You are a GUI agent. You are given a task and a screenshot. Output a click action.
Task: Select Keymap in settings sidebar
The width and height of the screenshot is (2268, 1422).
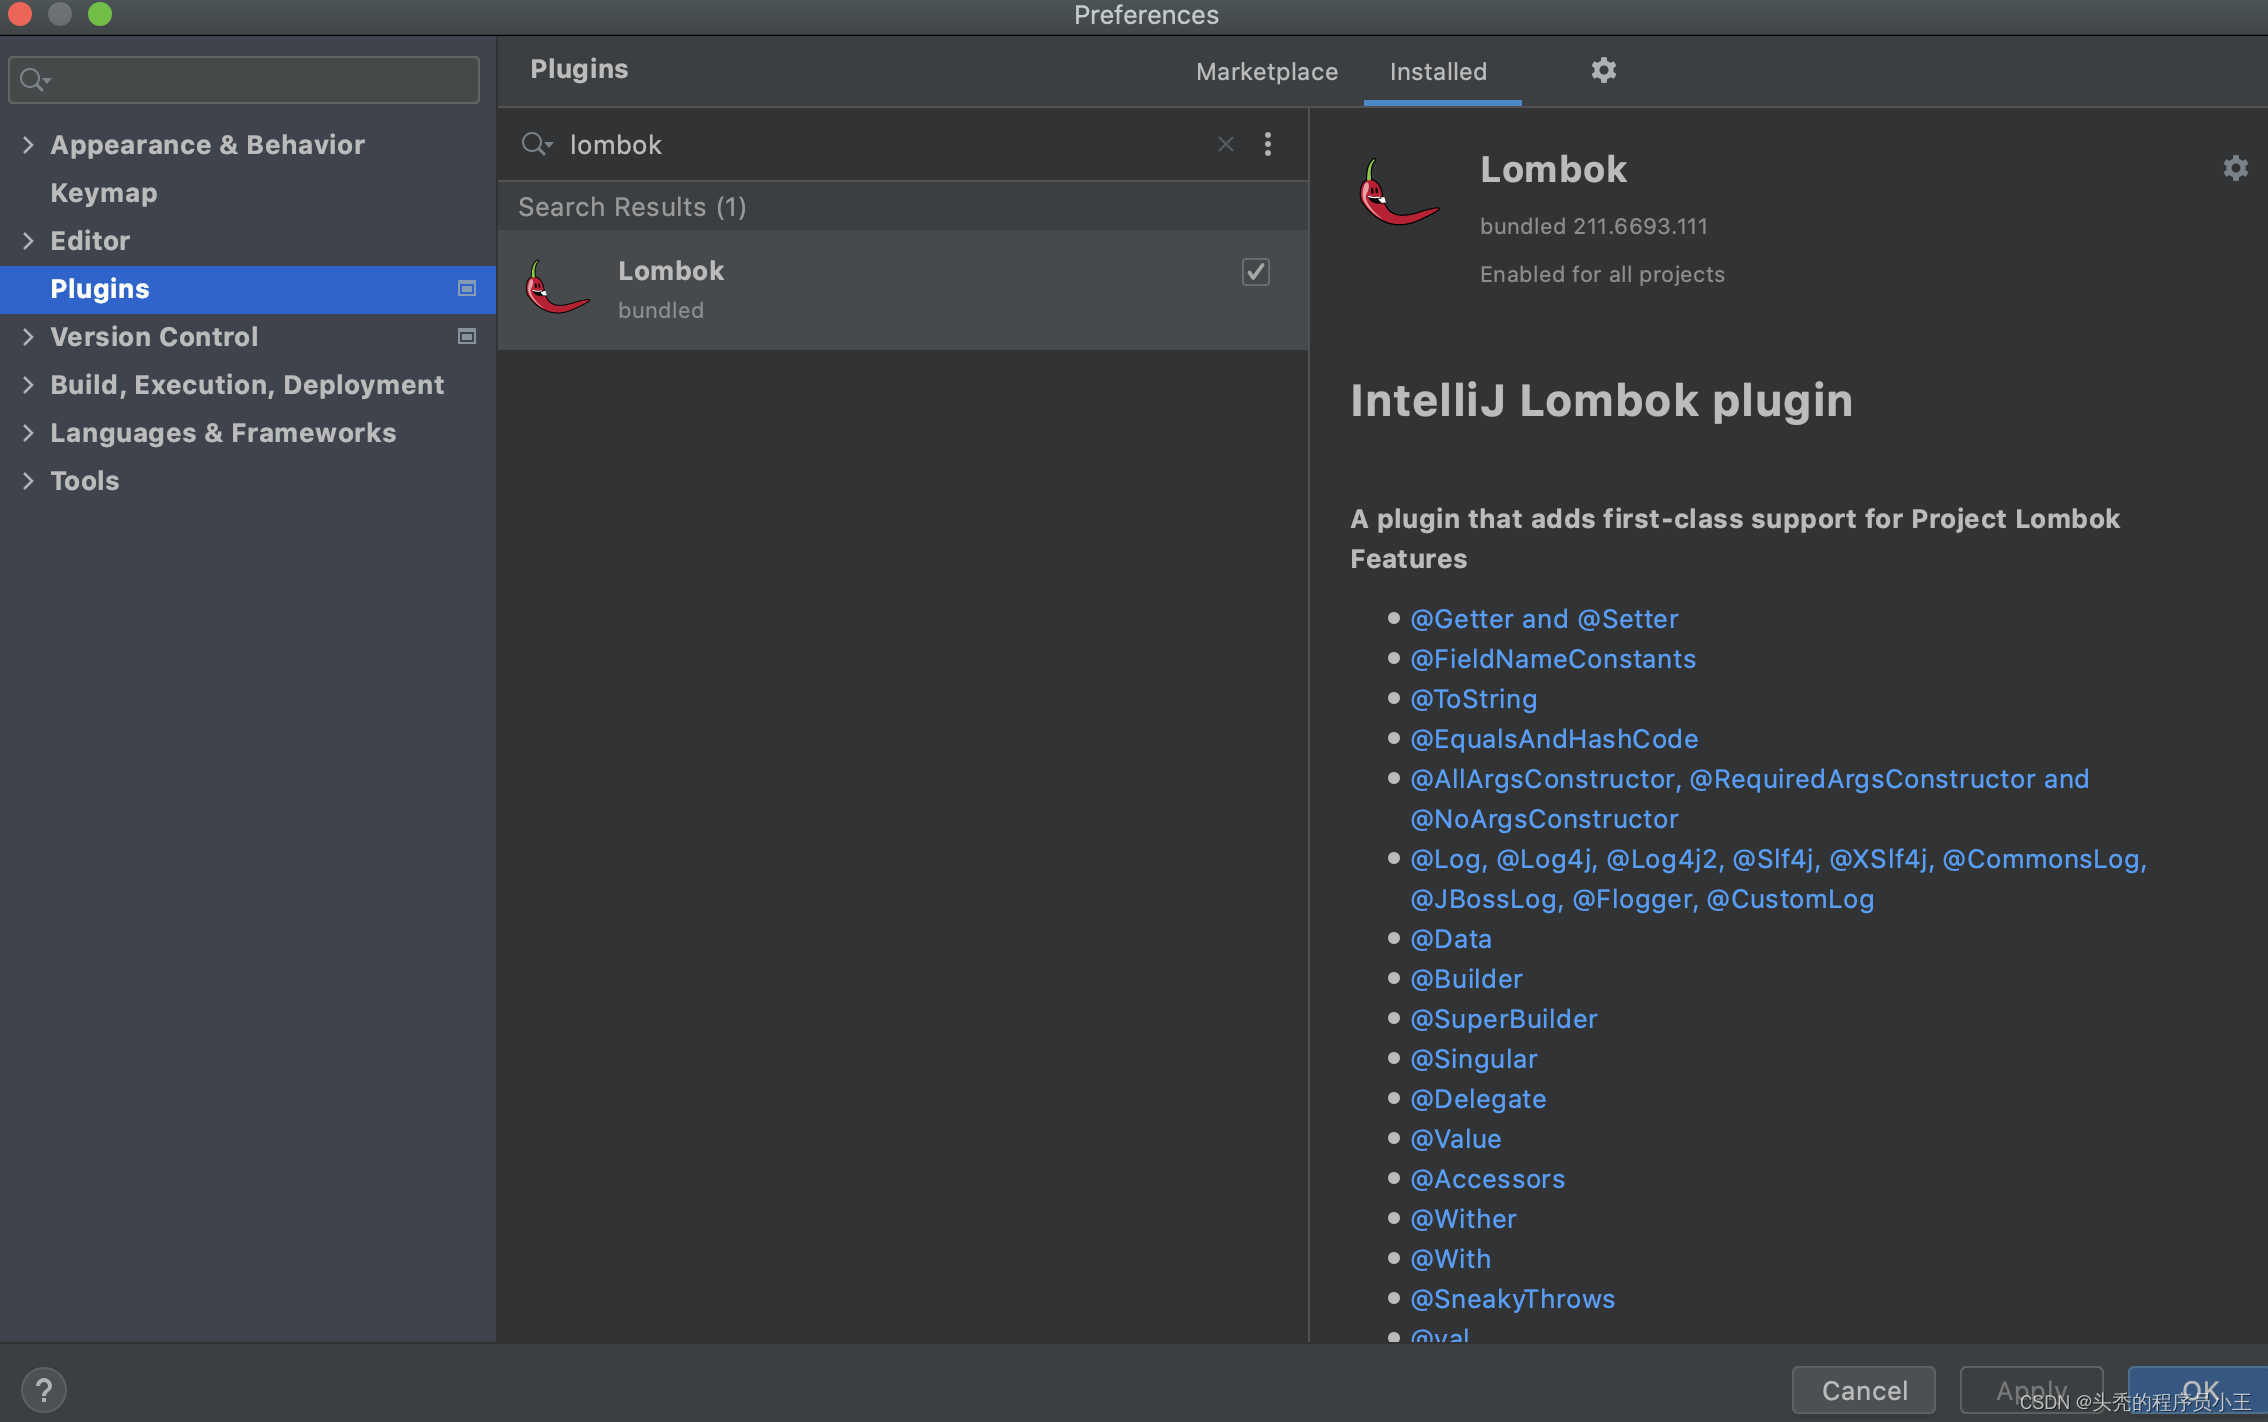[104, 193]
